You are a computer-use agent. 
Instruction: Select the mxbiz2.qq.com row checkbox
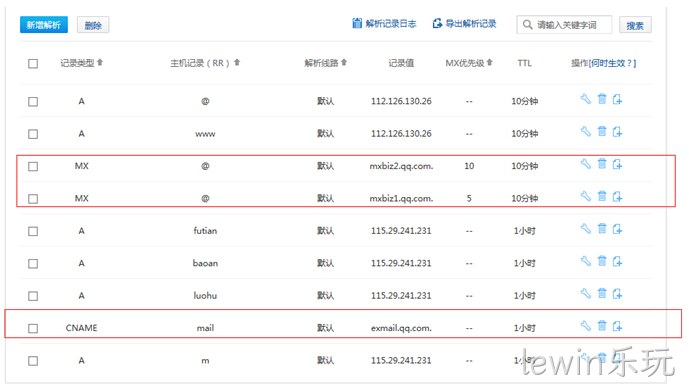(x=33, y=167)
